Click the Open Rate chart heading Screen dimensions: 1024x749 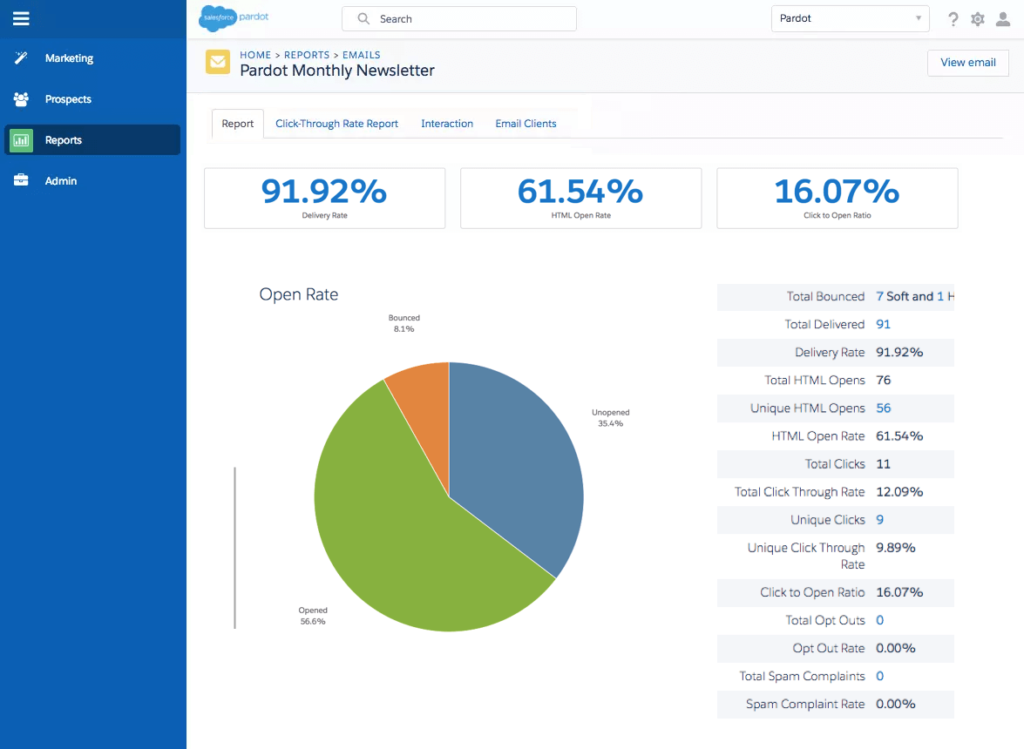(x=298, y=295)
